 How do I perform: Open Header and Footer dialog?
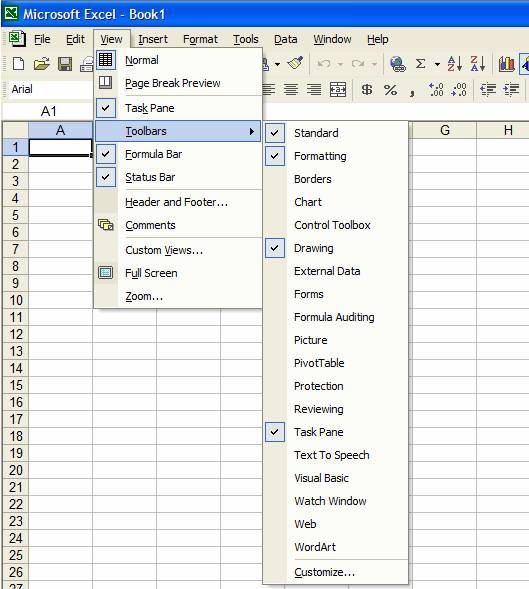(x=178, y=202)
